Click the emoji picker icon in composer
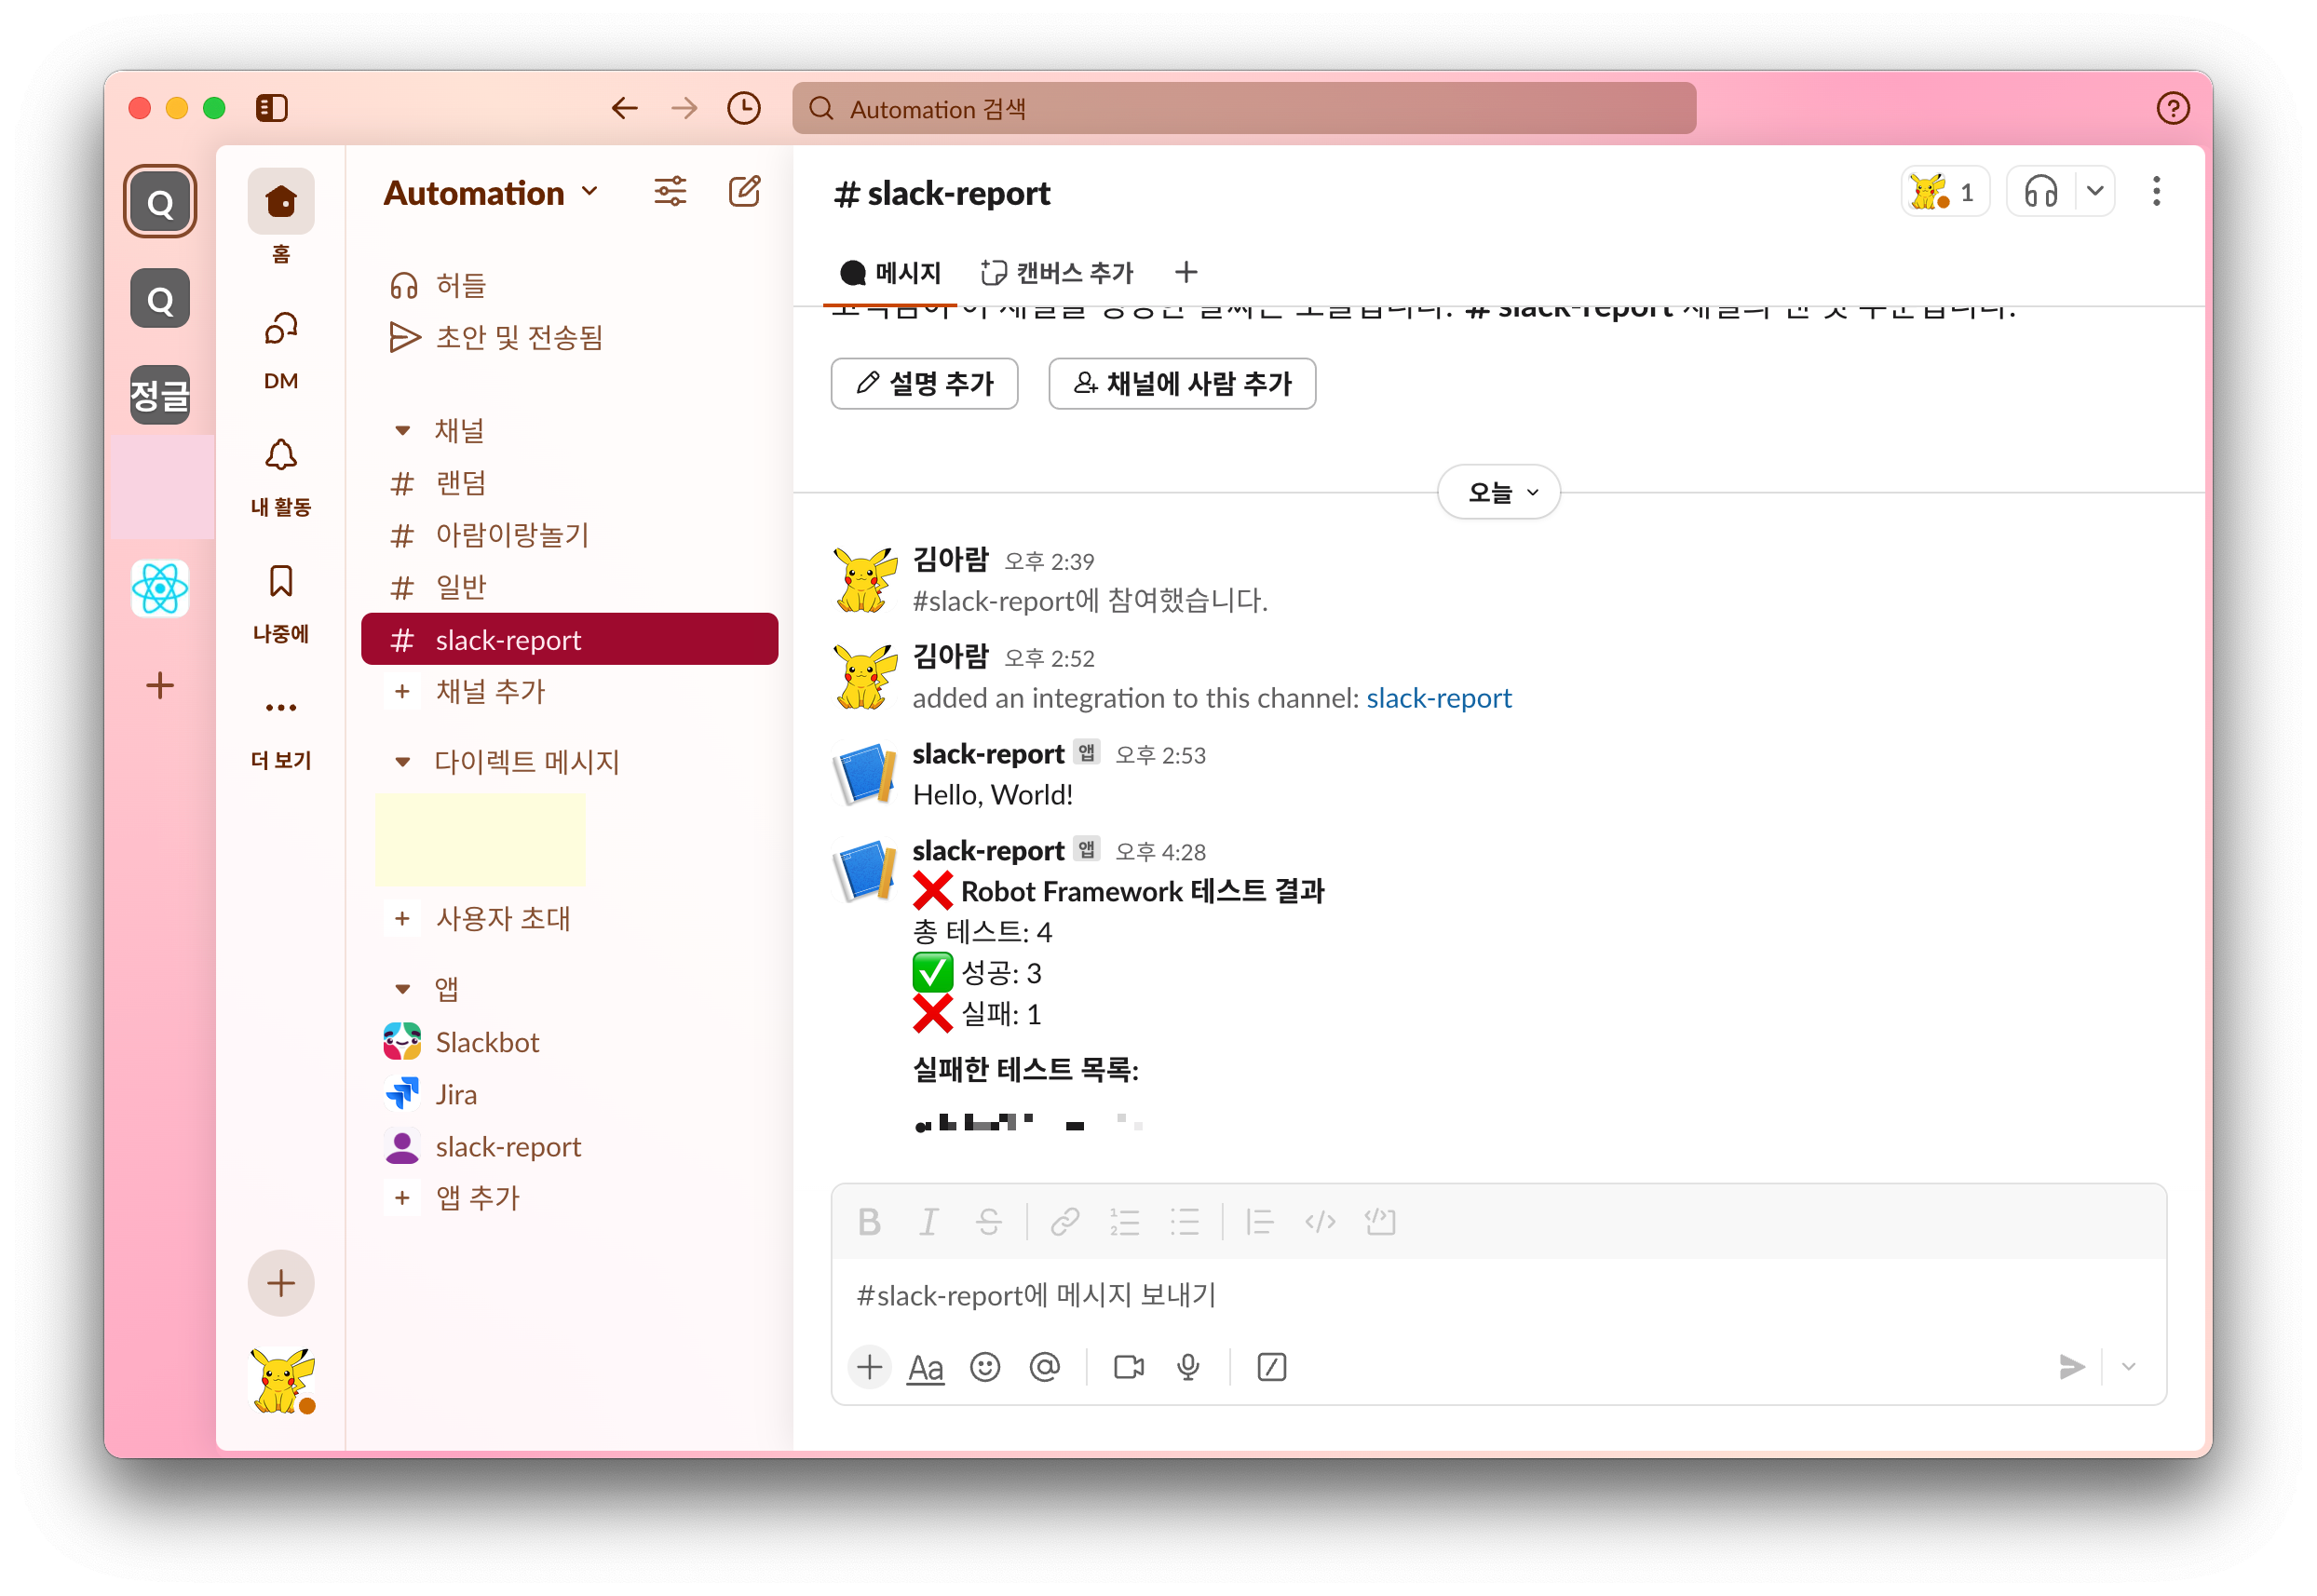The height and width of the screenshot is (1596, 2317). [985, 1367]
